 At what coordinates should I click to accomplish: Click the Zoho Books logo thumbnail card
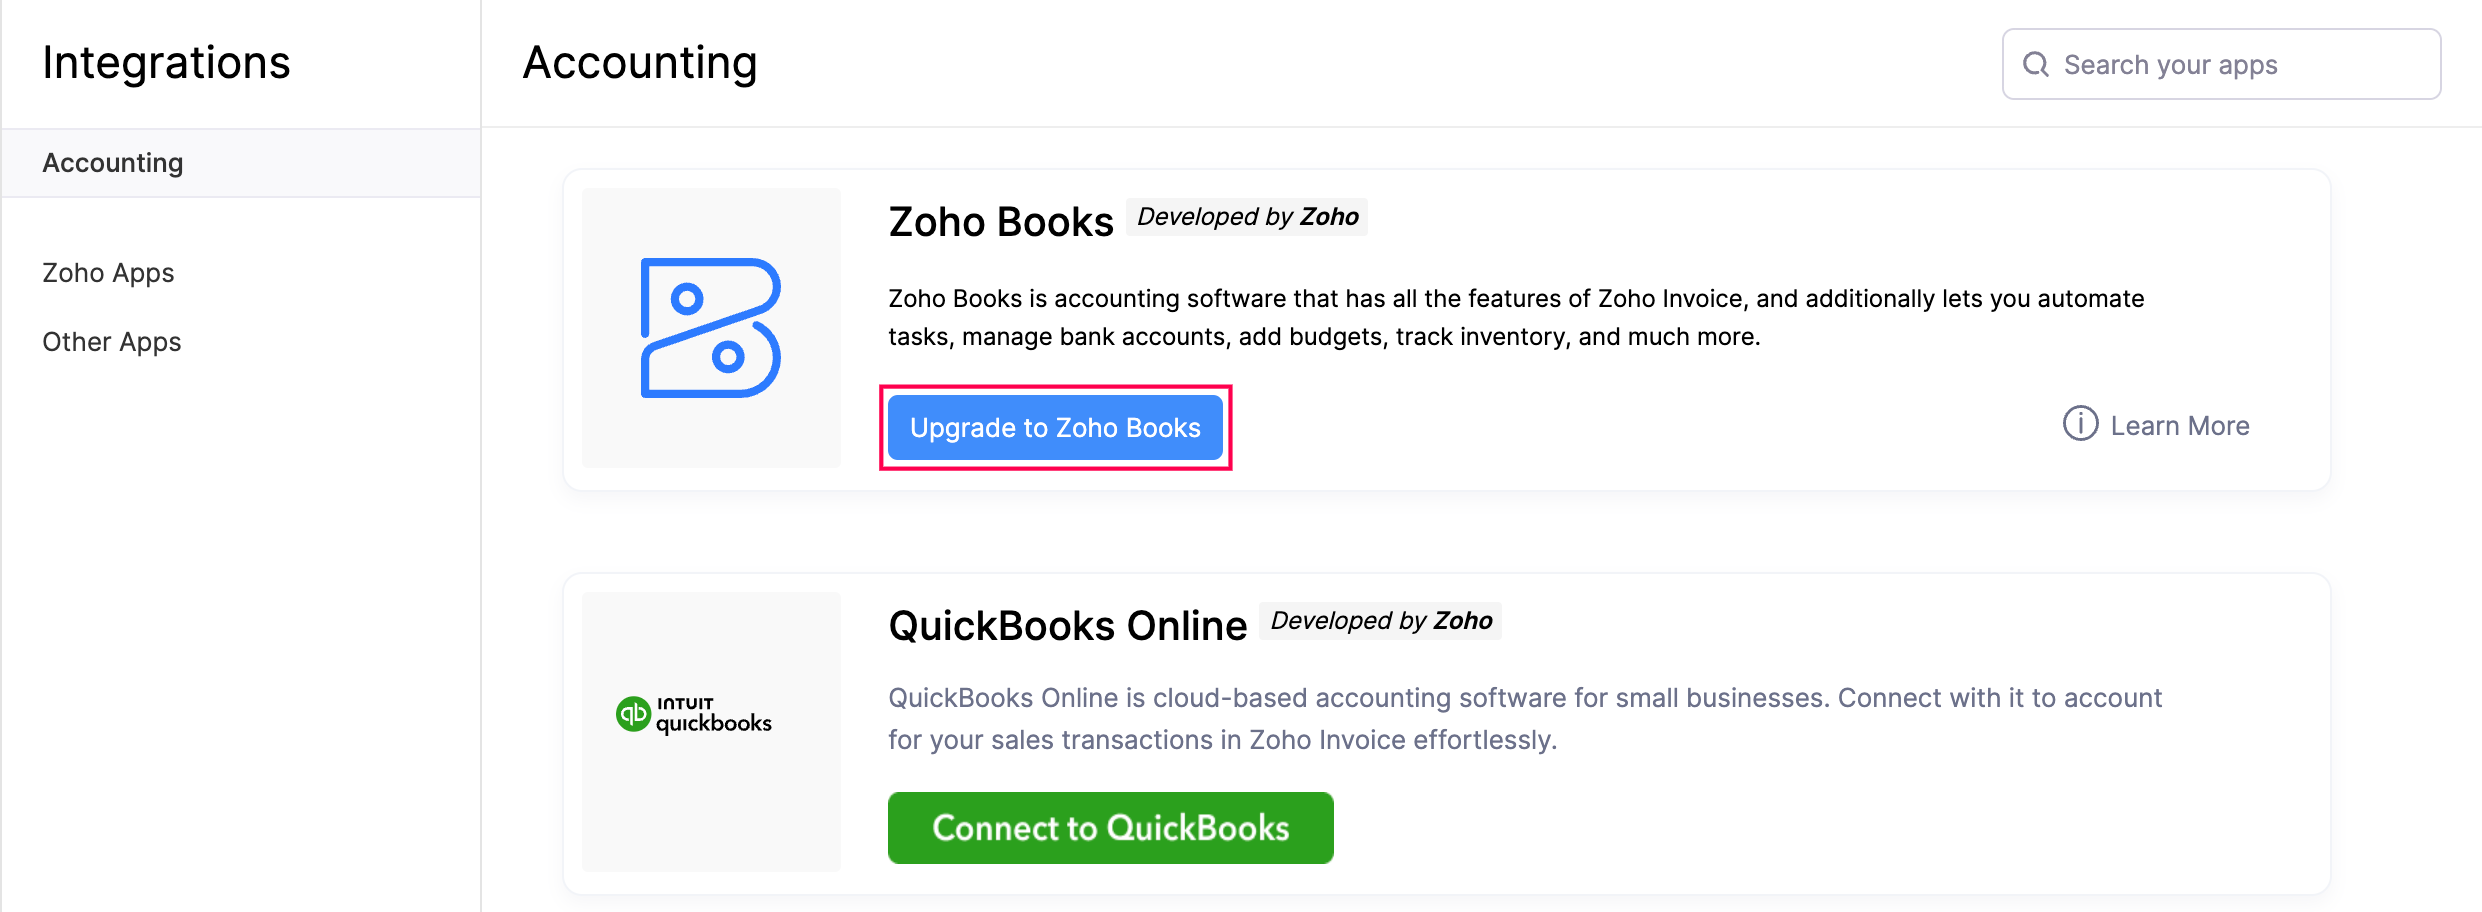click(711, 327)
